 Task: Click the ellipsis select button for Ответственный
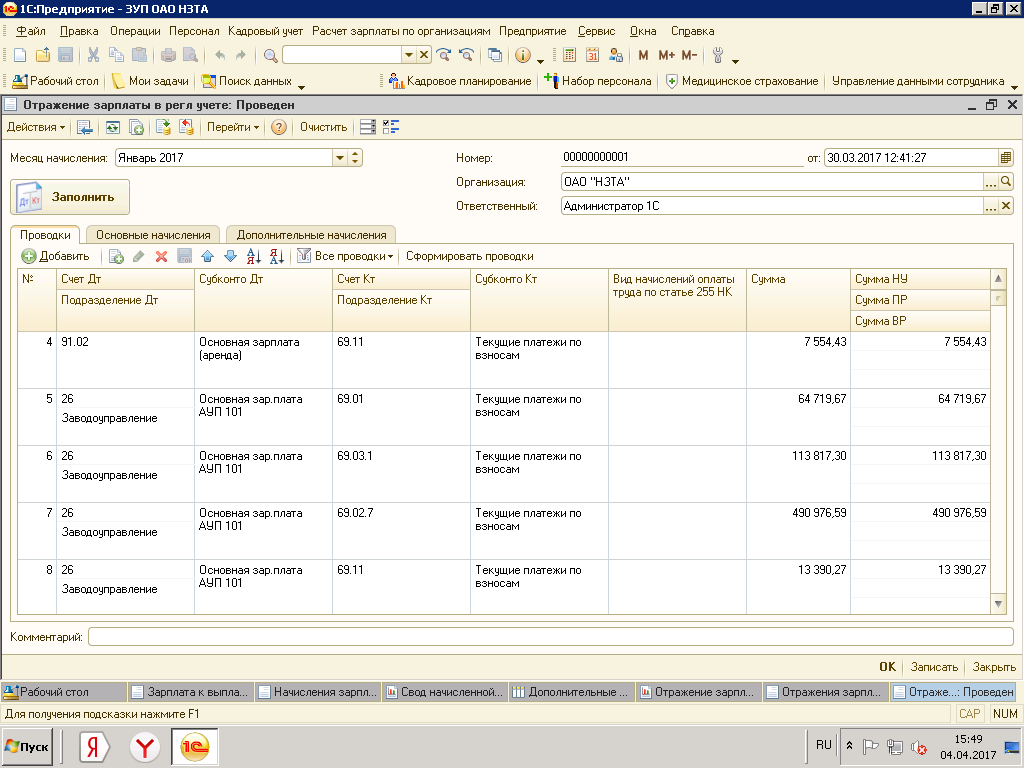(991, 206)
